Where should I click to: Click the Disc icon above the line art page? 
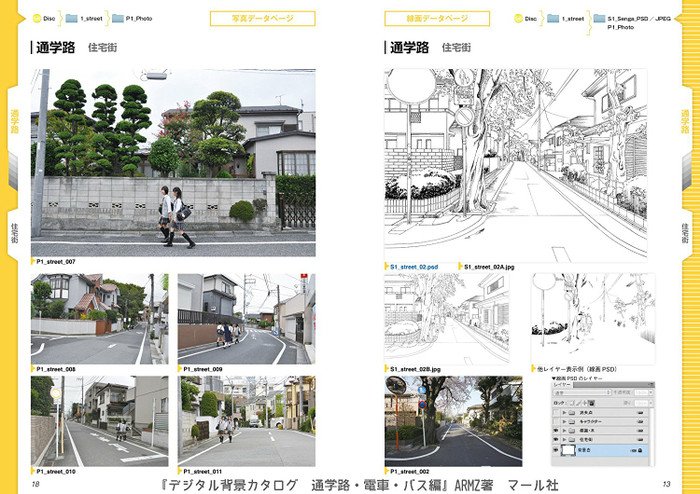[516, 18]
